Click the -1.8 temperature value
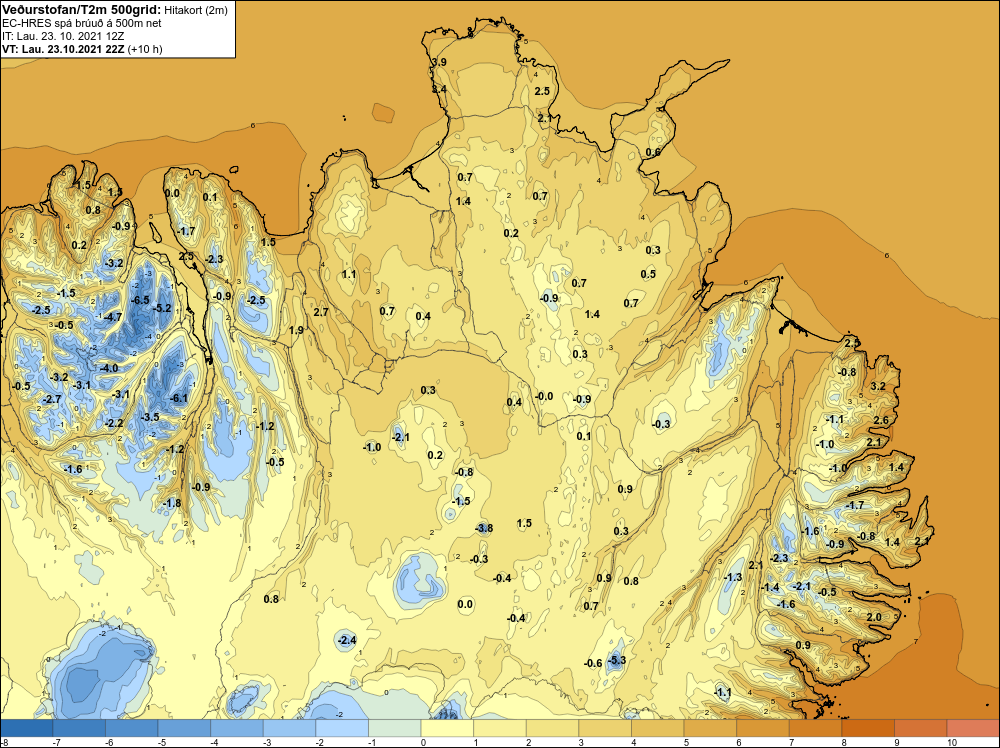The height and width of the screenshot is (748, 1000). click(x=172, y=503)
